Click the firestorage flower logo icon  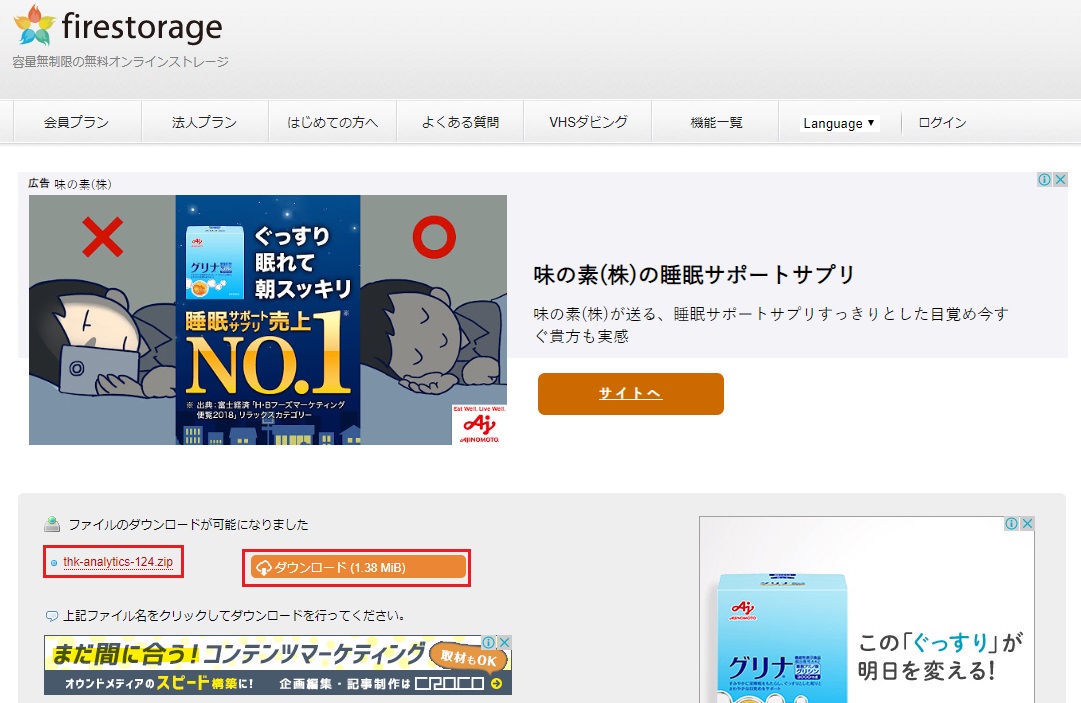click(34, 25)
